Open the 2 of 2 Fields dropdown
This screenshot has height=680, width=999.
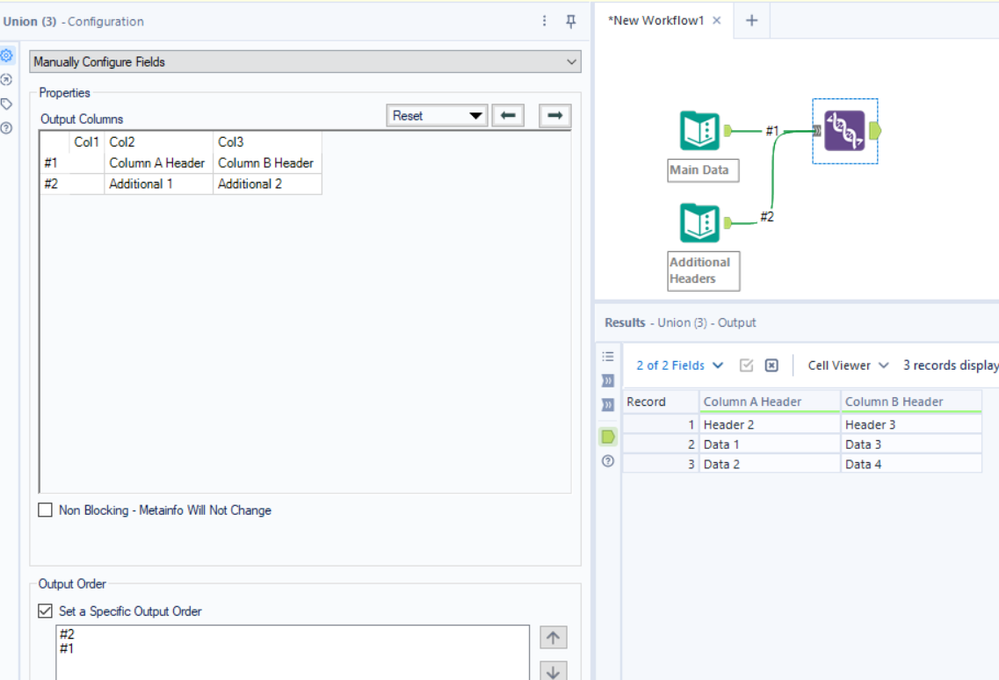click(x=680, y=365)
